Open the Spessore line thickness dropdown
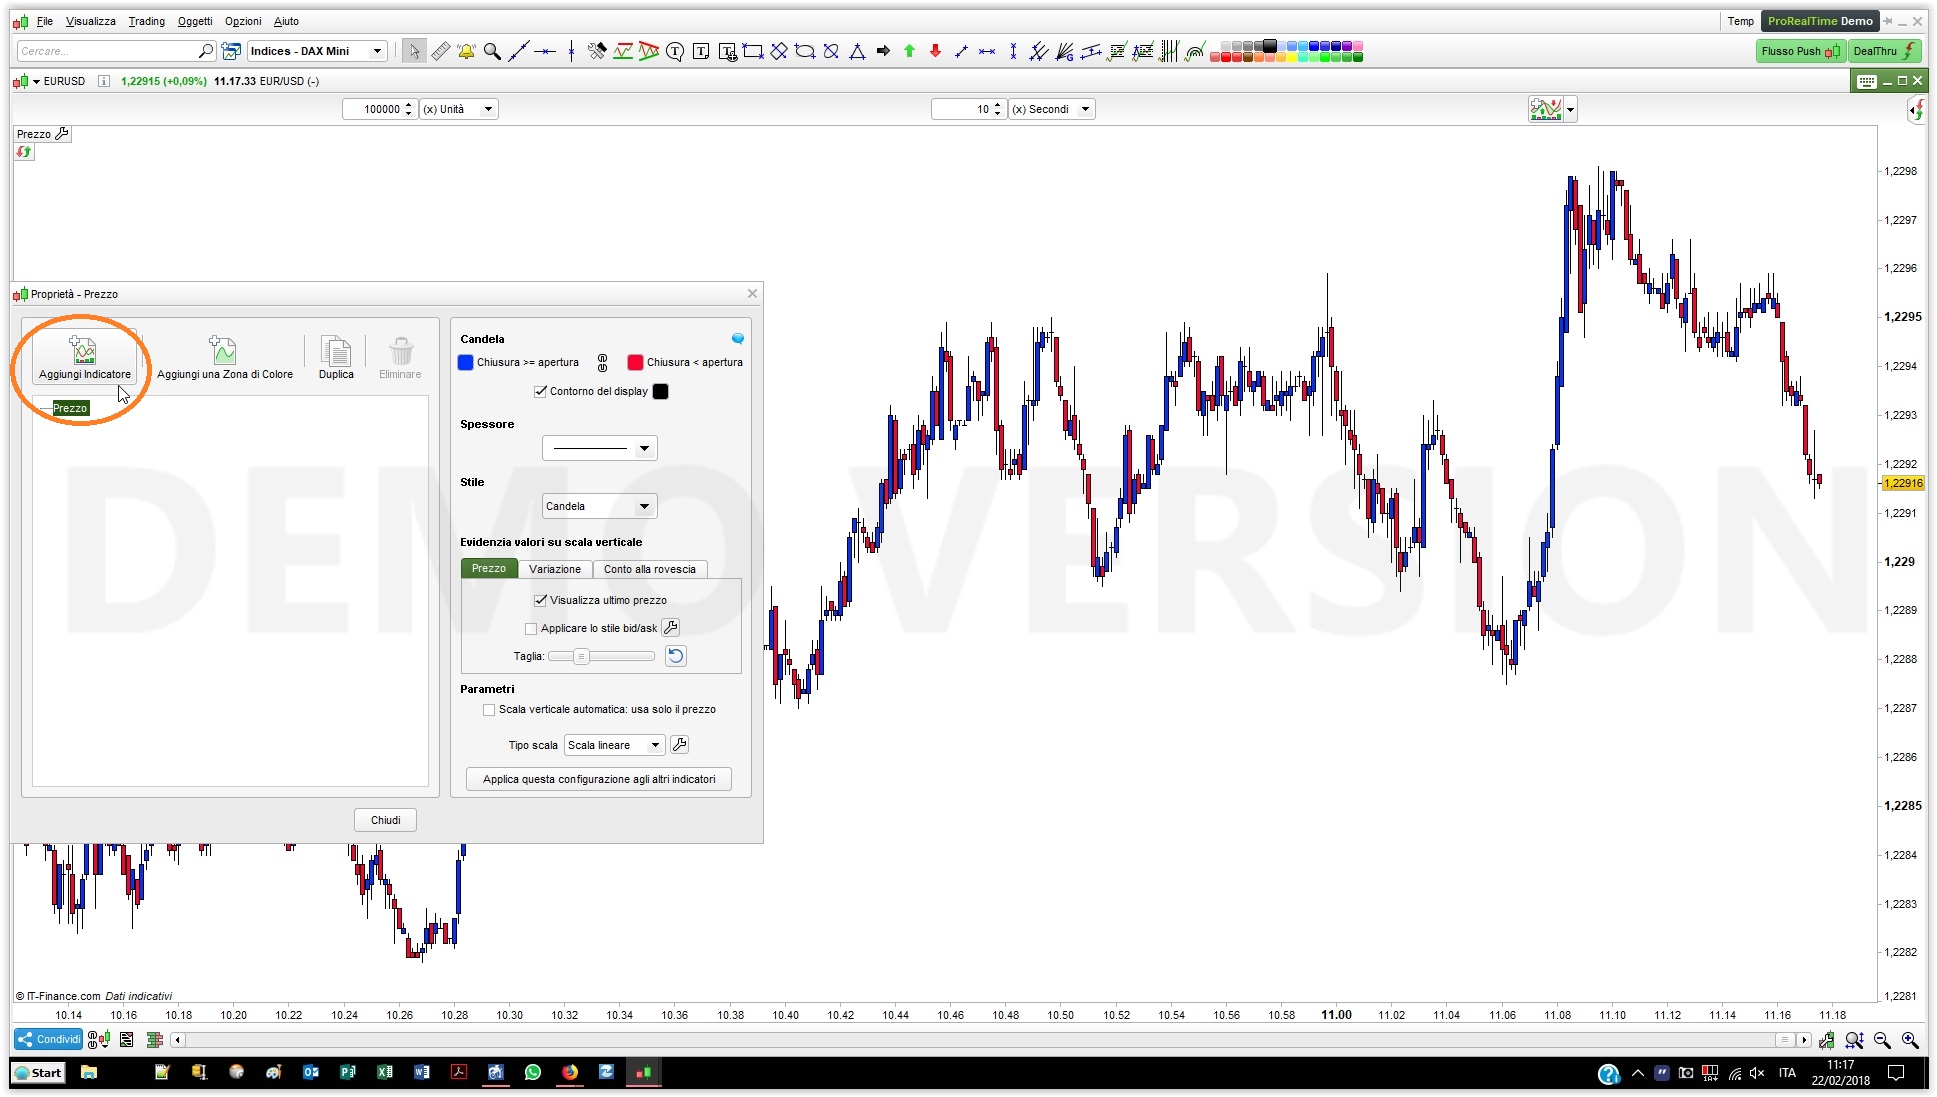 click(599, 448)
